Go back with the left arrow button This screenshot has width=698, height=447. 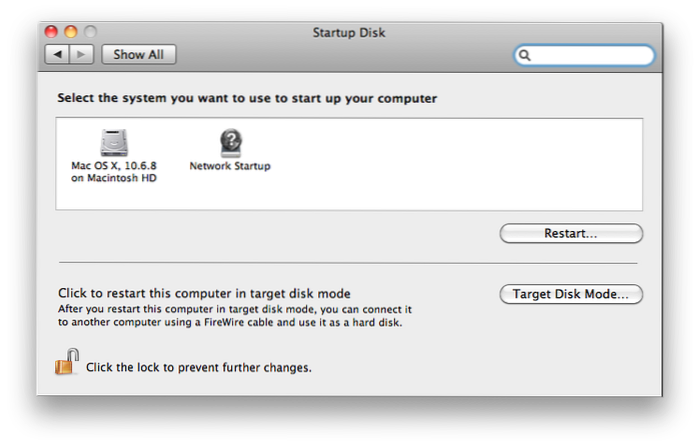pyautogui.click(x=58, y=54)
